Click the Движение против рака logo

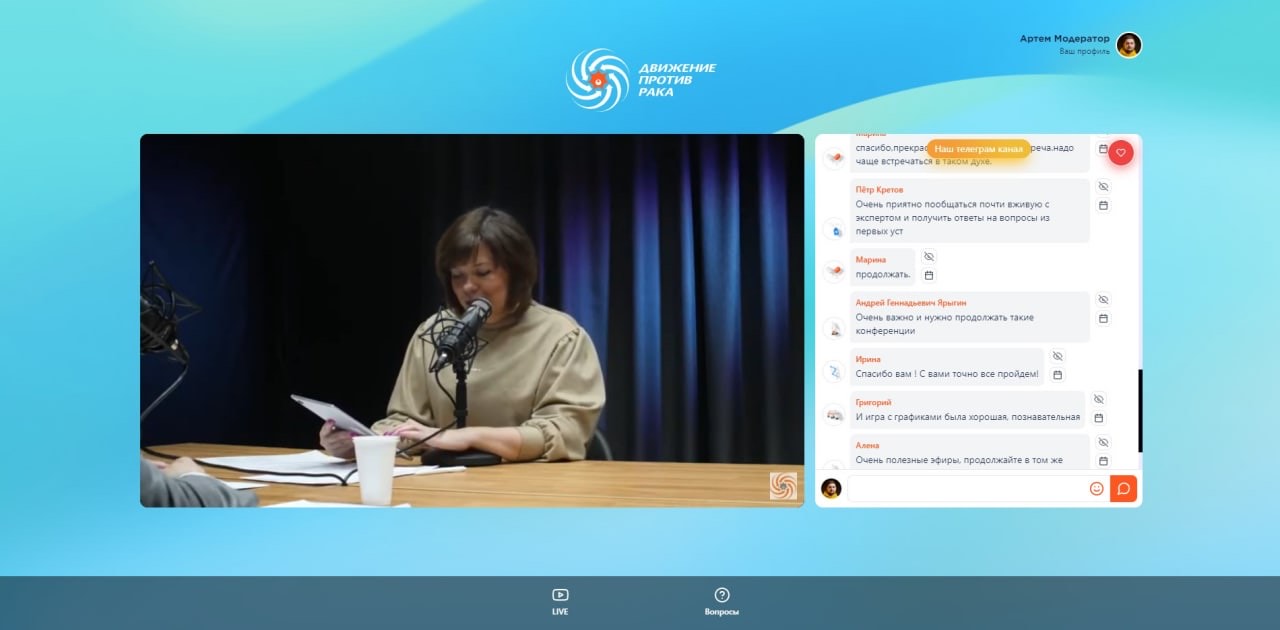641,80
